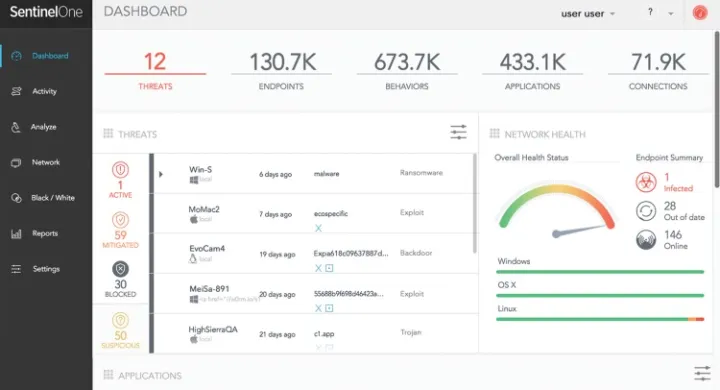Open the user user dropdown
The width and height of the screenshot is (720, 390).
click(x=588, y=14)
